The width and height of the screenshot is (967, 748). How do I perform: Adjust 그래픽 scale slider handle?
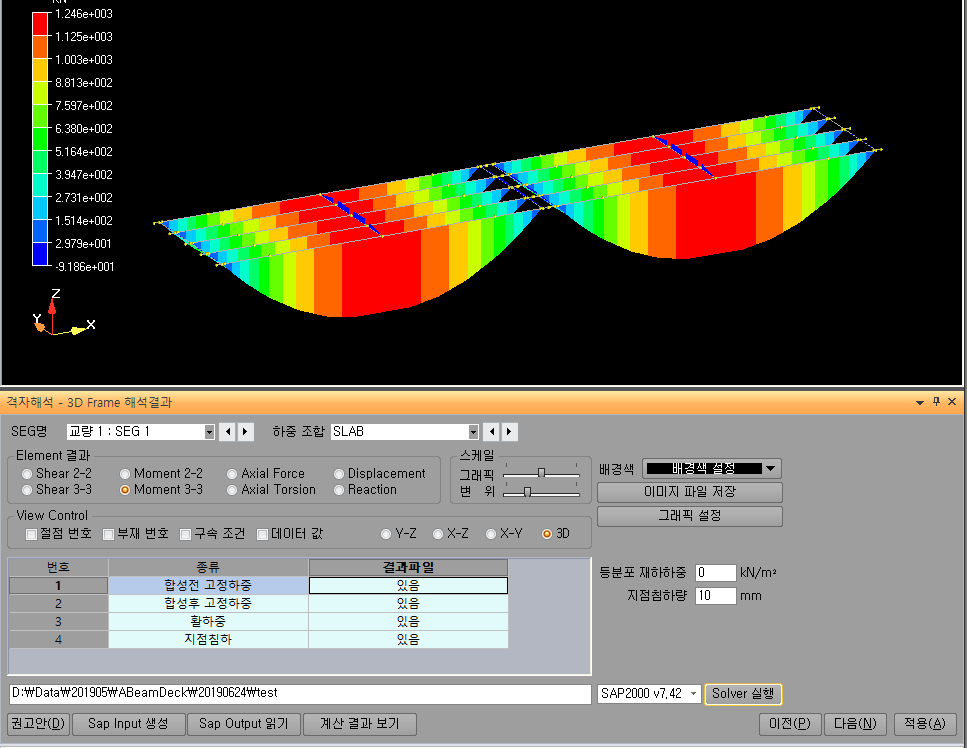(541, 473)
